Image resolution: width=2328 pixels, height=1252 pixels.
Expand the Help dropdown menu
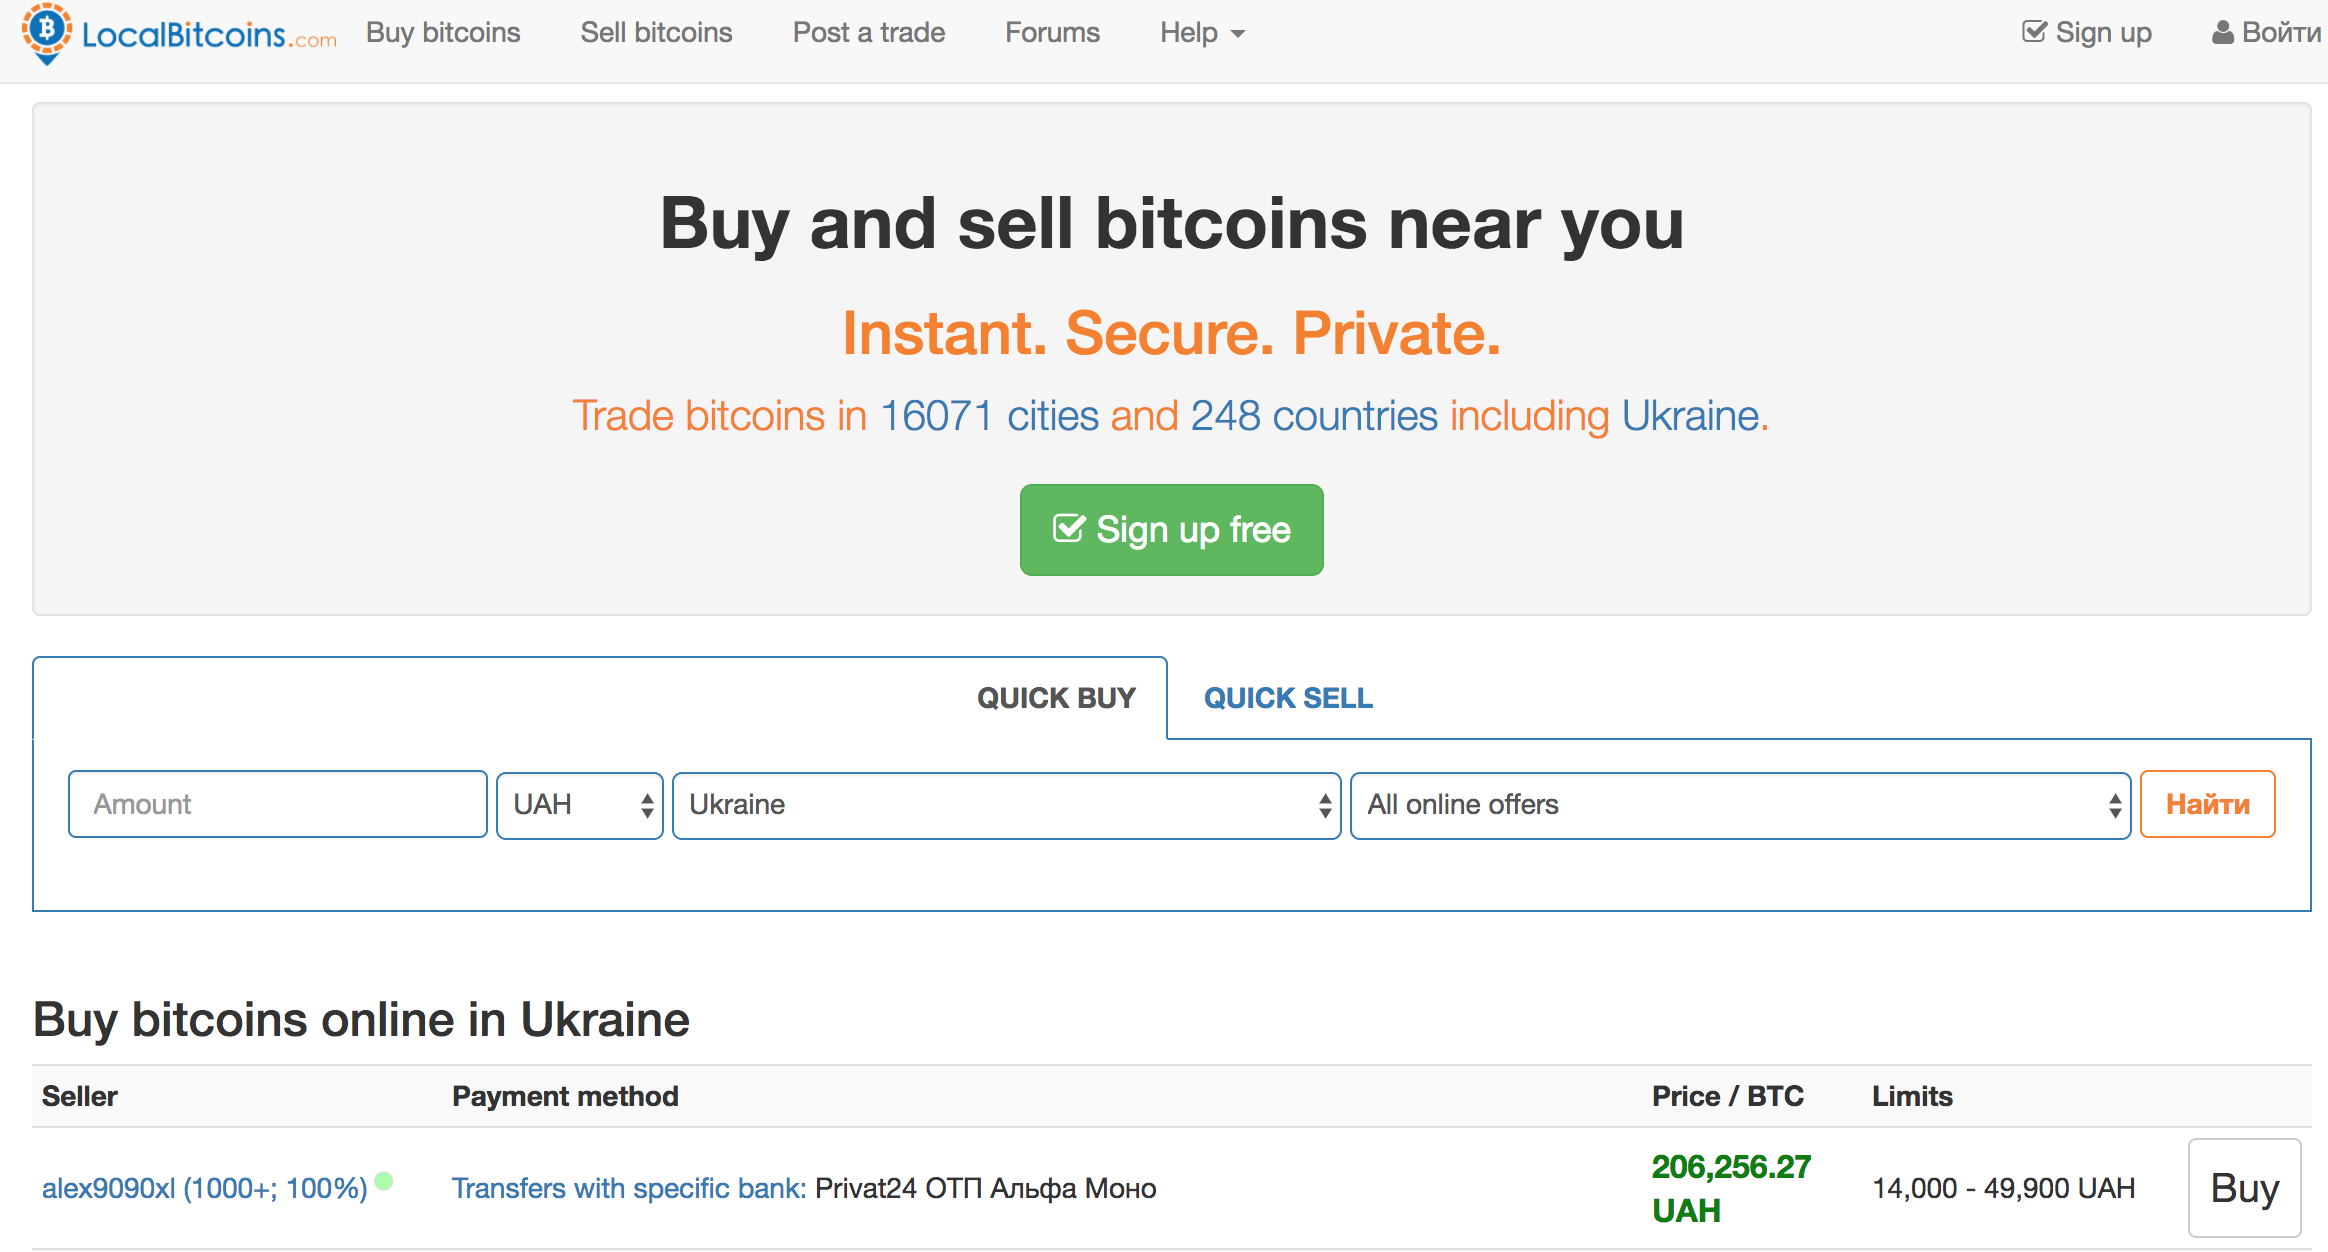tap(1202, 33)
